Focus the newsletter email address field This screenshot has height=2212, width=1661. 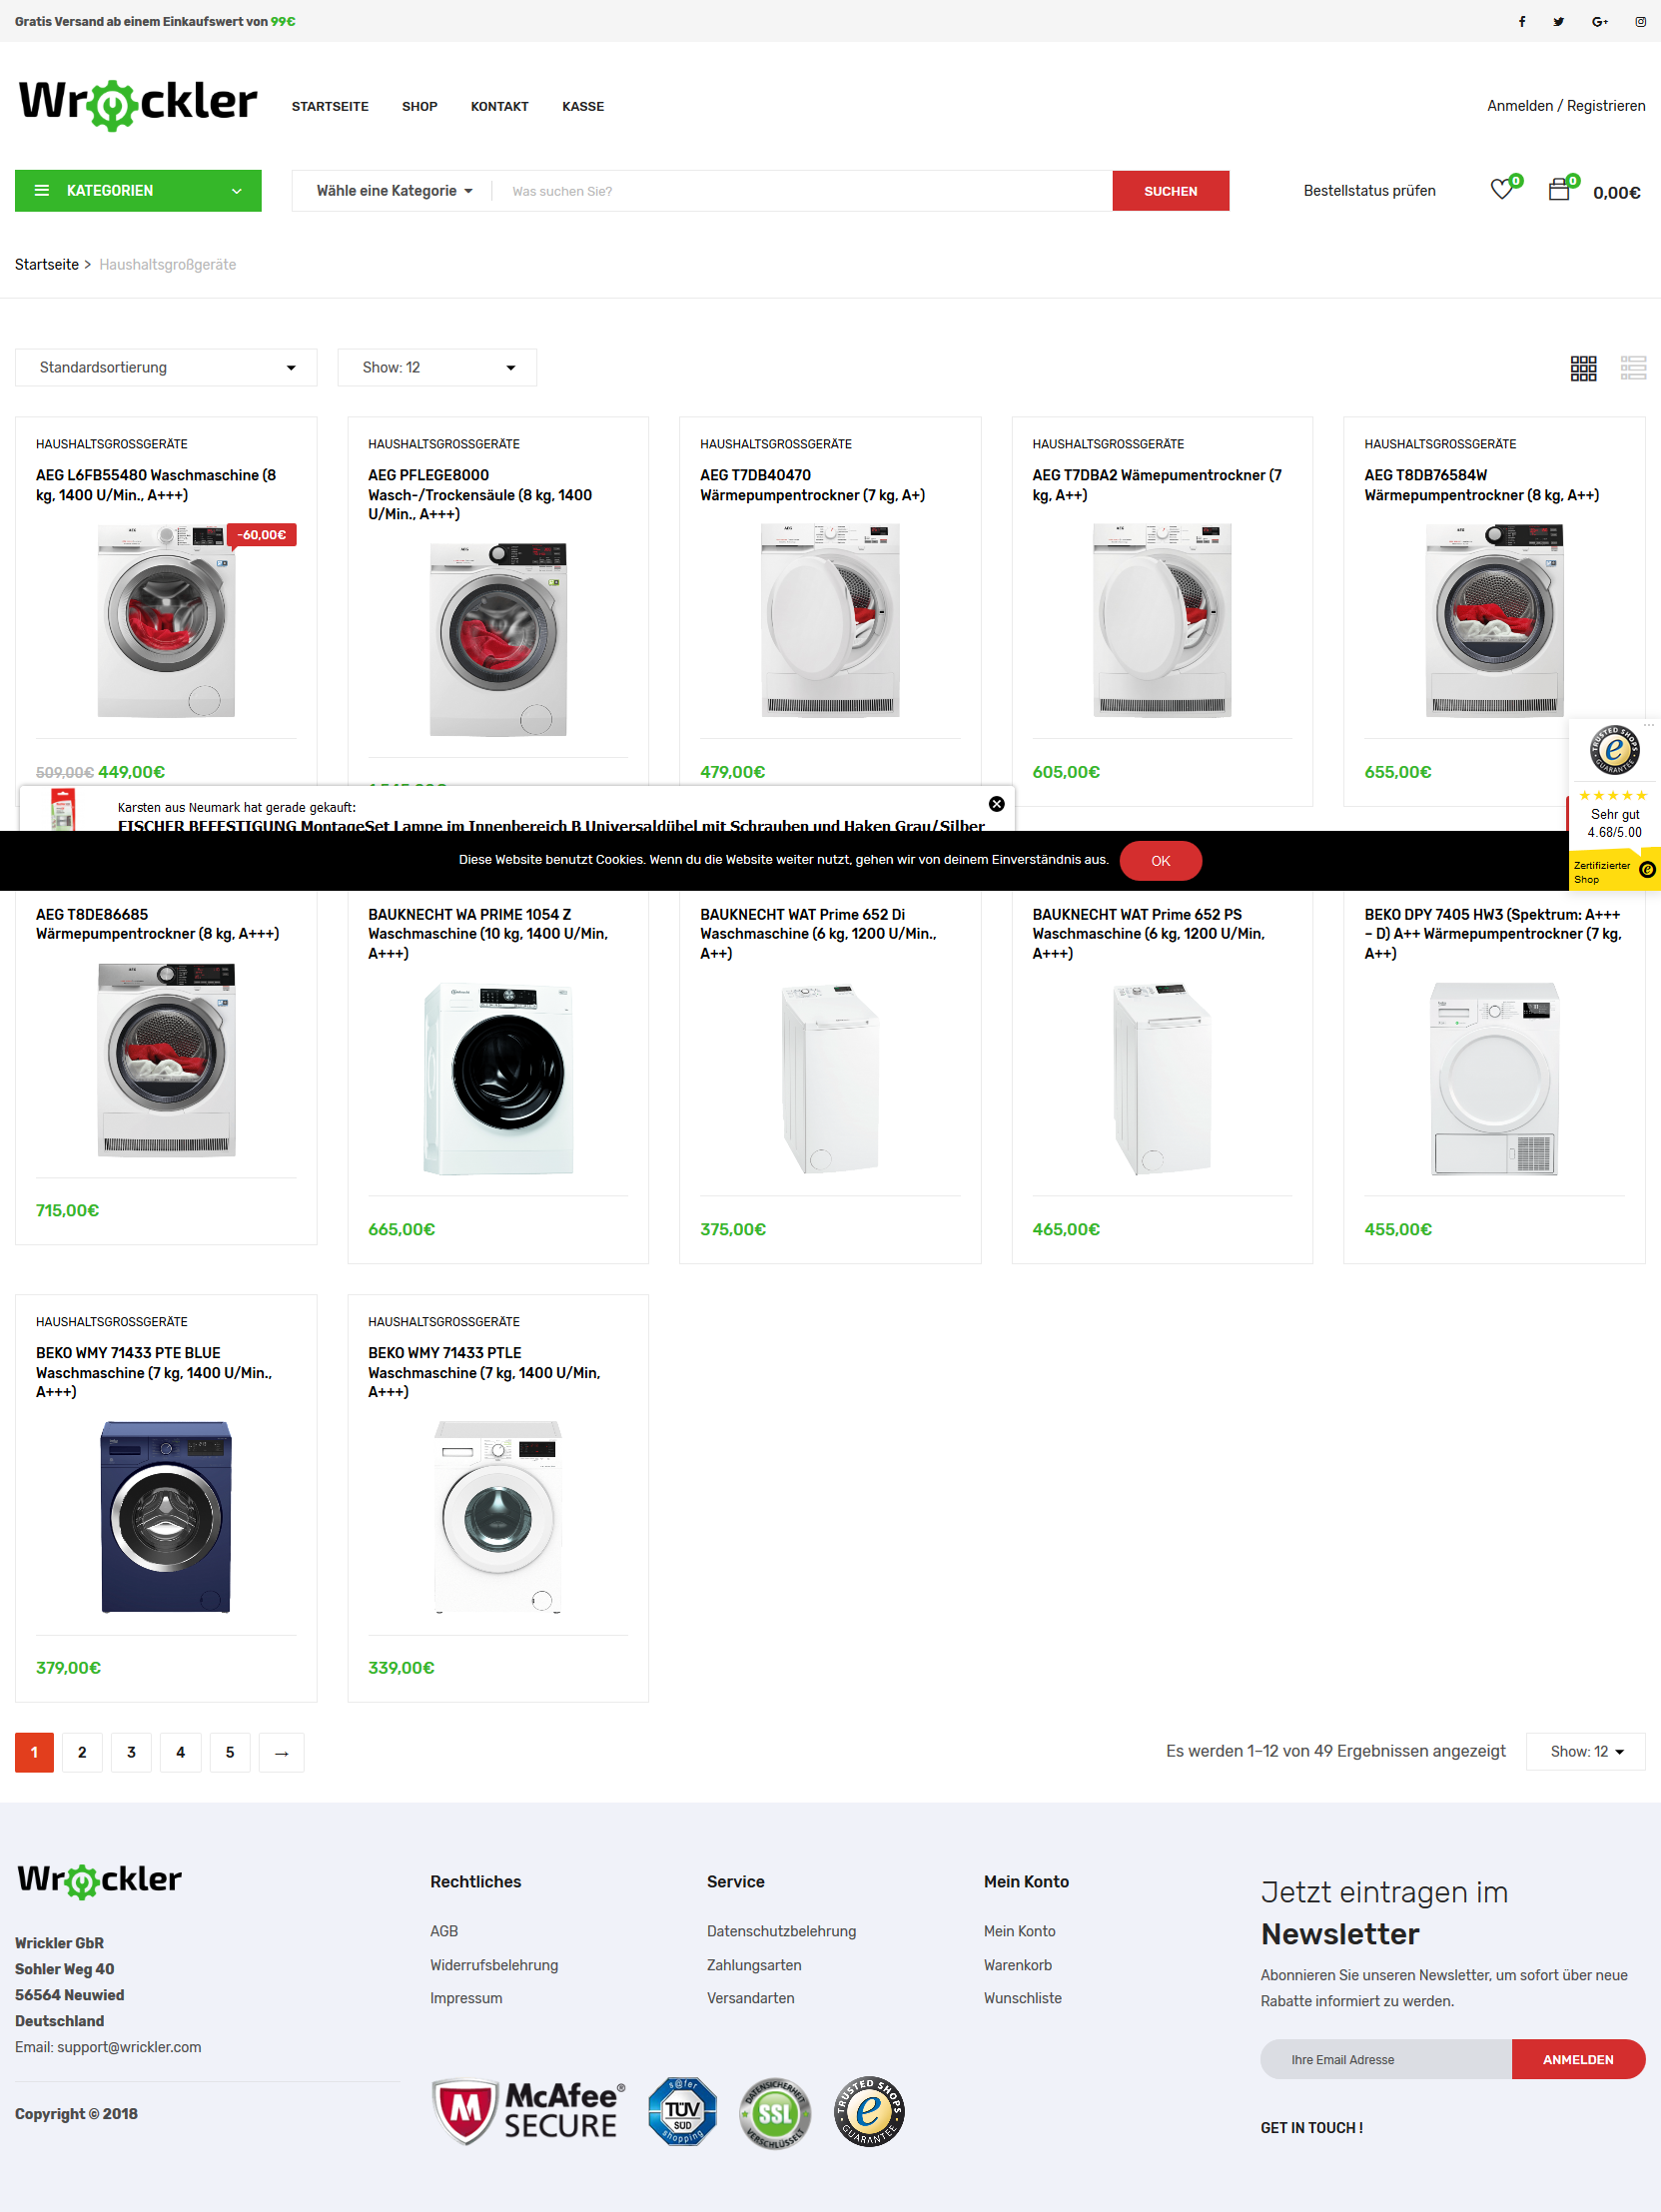1385,2059
